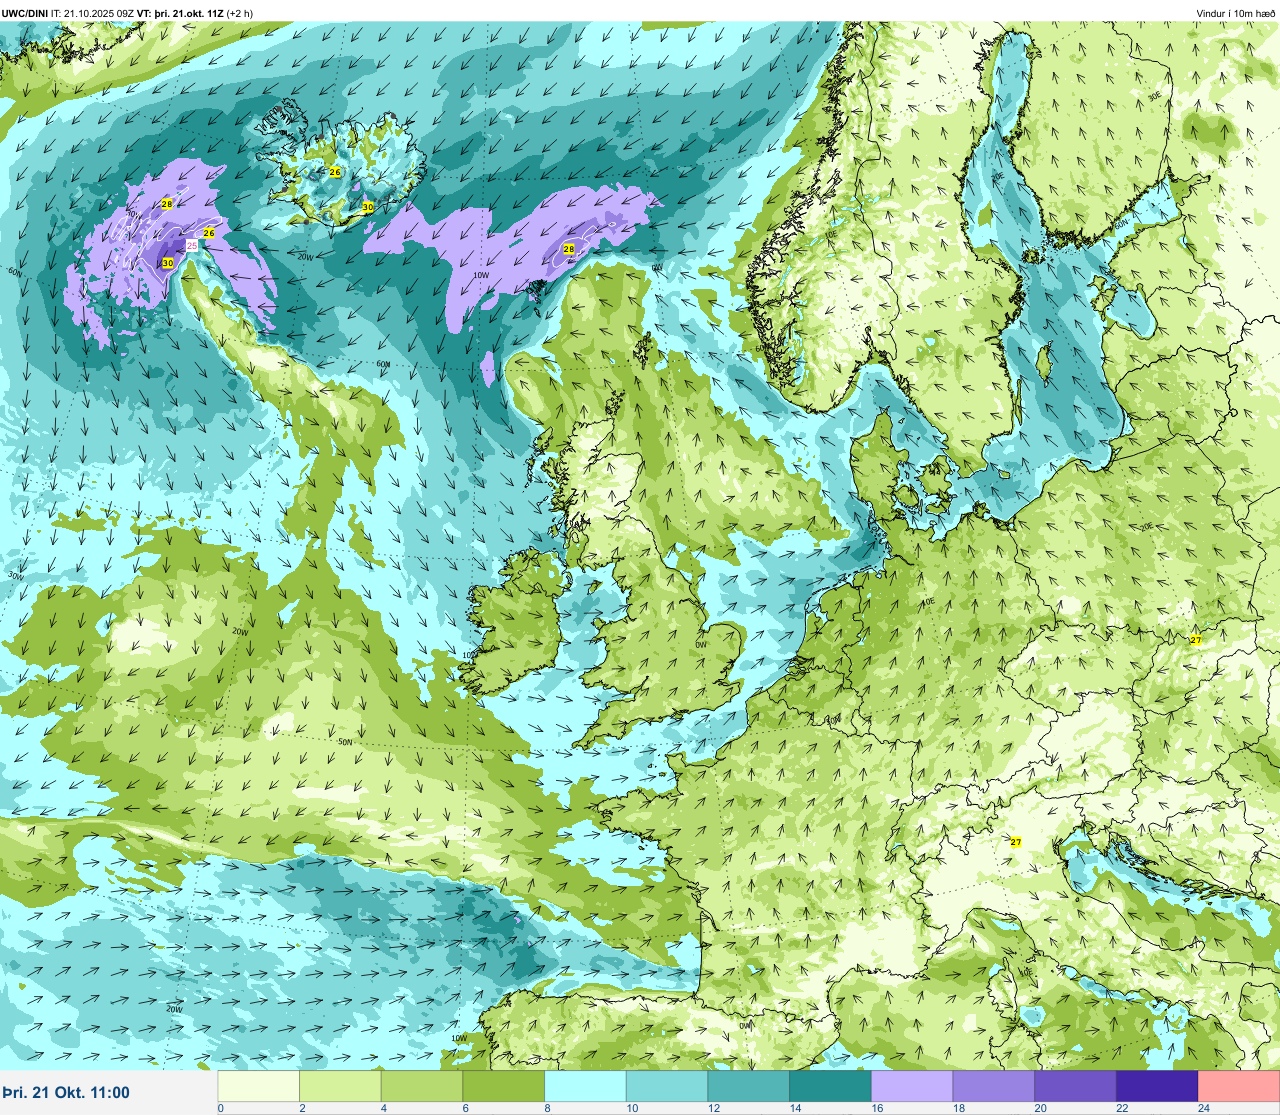This screenshot has width=1280, height=1115.
Task: Click the 30 marker on Iceland's south coast
Action: pyautogui.click(x=368, y=207)
